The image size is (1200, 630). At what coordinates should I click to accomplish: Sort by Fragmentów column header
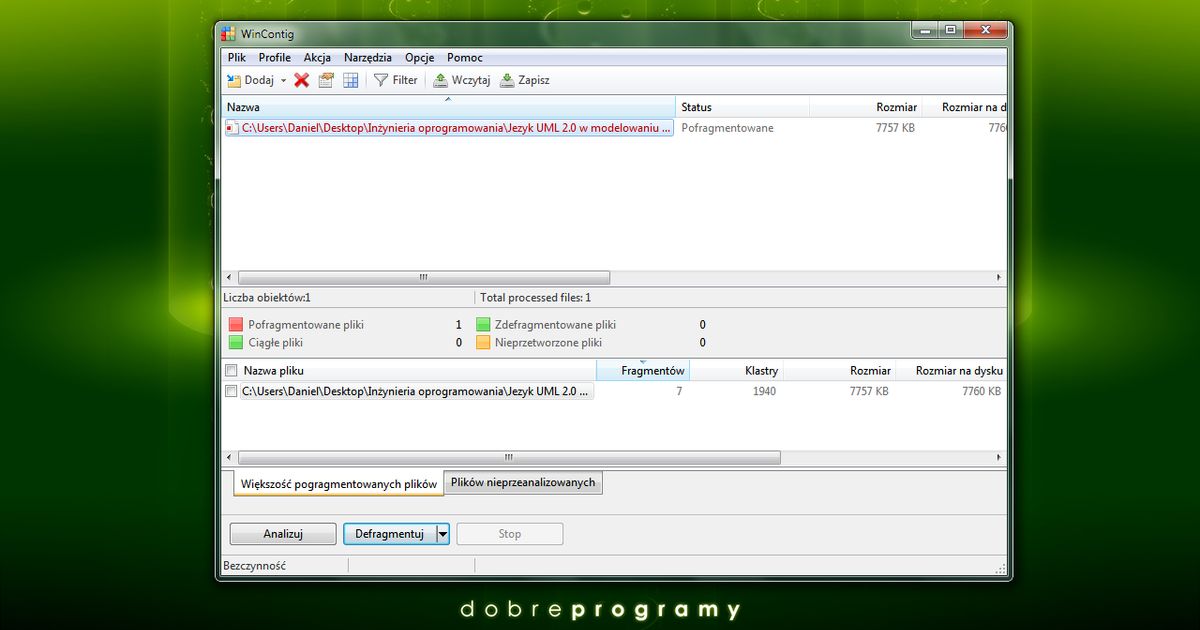tap(643, 371)
